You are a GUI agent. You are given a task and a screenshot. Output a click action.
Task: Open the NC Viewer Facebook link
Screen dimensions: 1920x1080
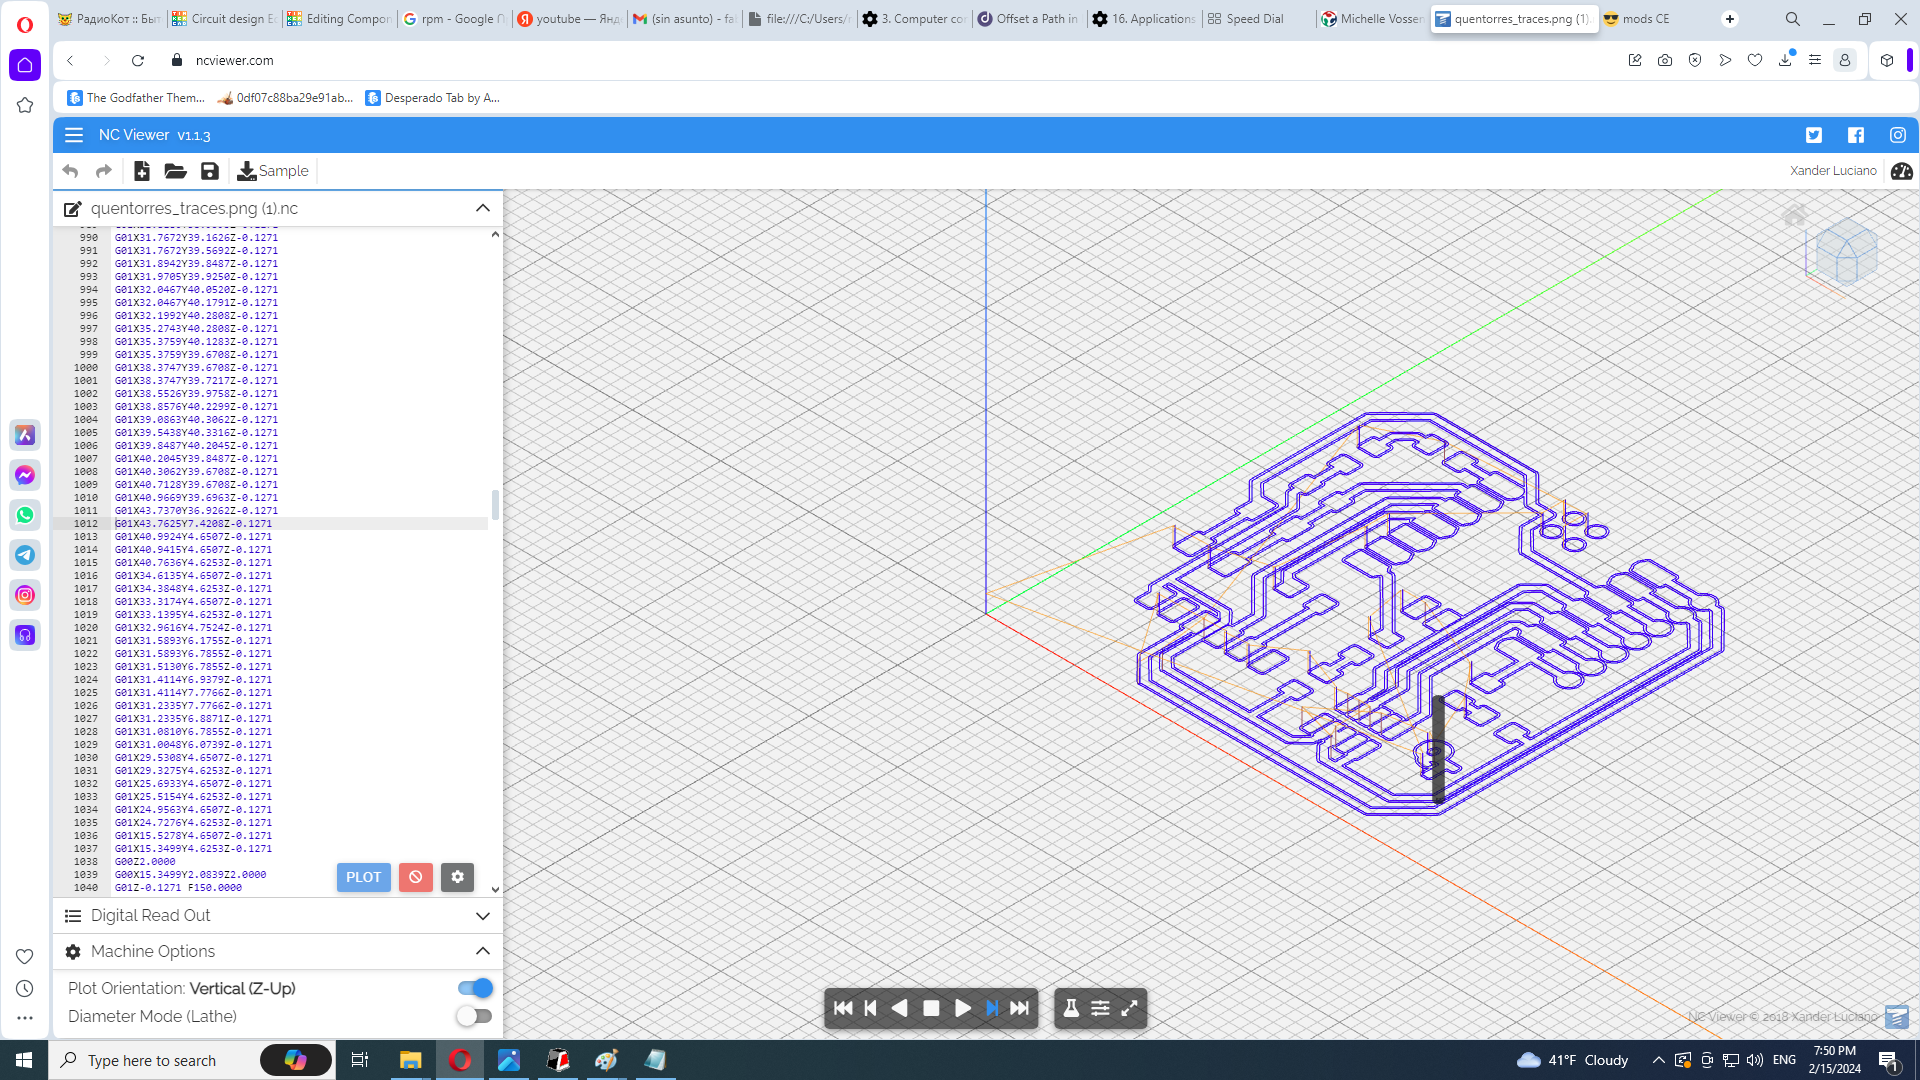[x=1856, y=135]
